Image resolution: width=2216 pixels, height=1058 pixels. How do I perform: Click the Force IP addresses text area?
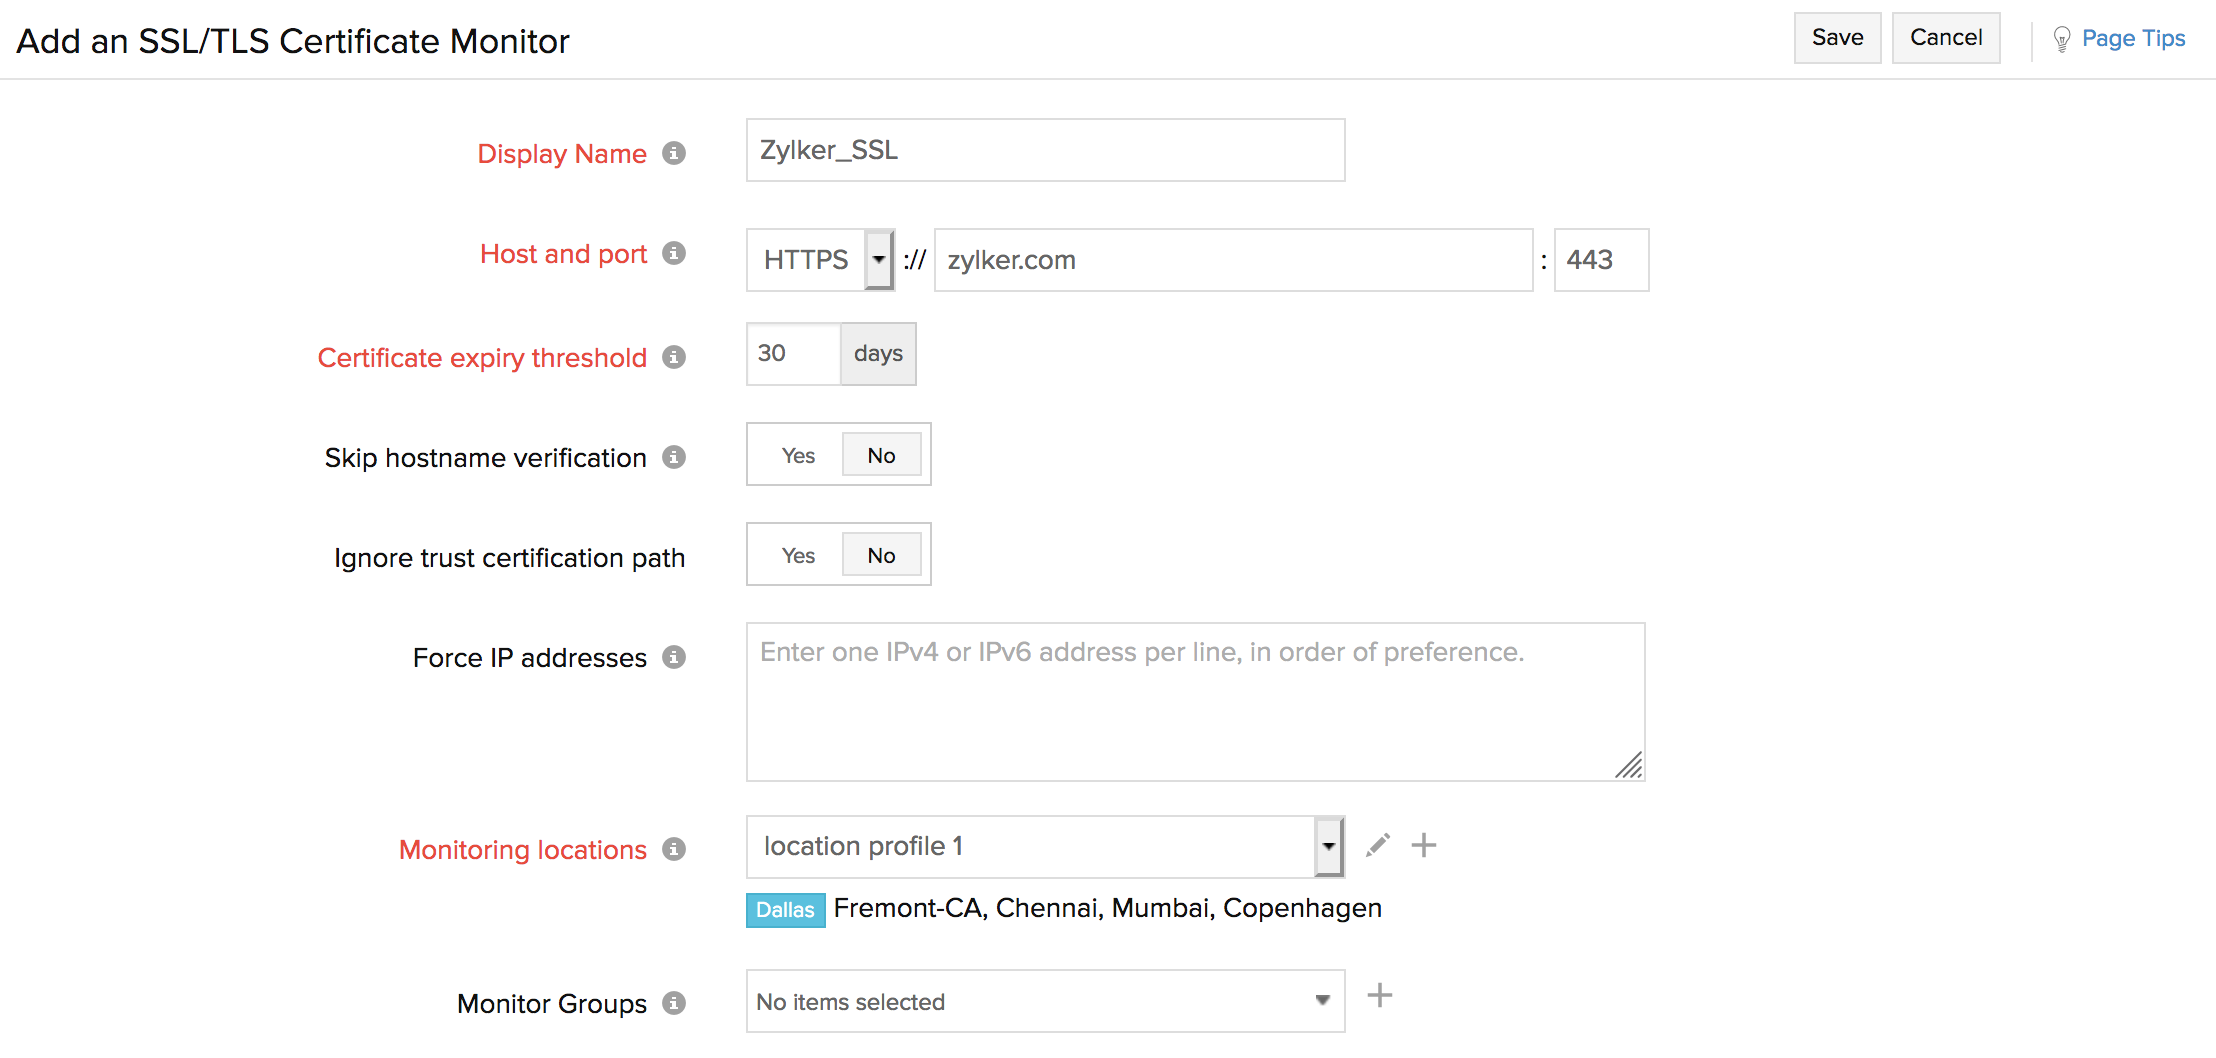[1195, 702]
